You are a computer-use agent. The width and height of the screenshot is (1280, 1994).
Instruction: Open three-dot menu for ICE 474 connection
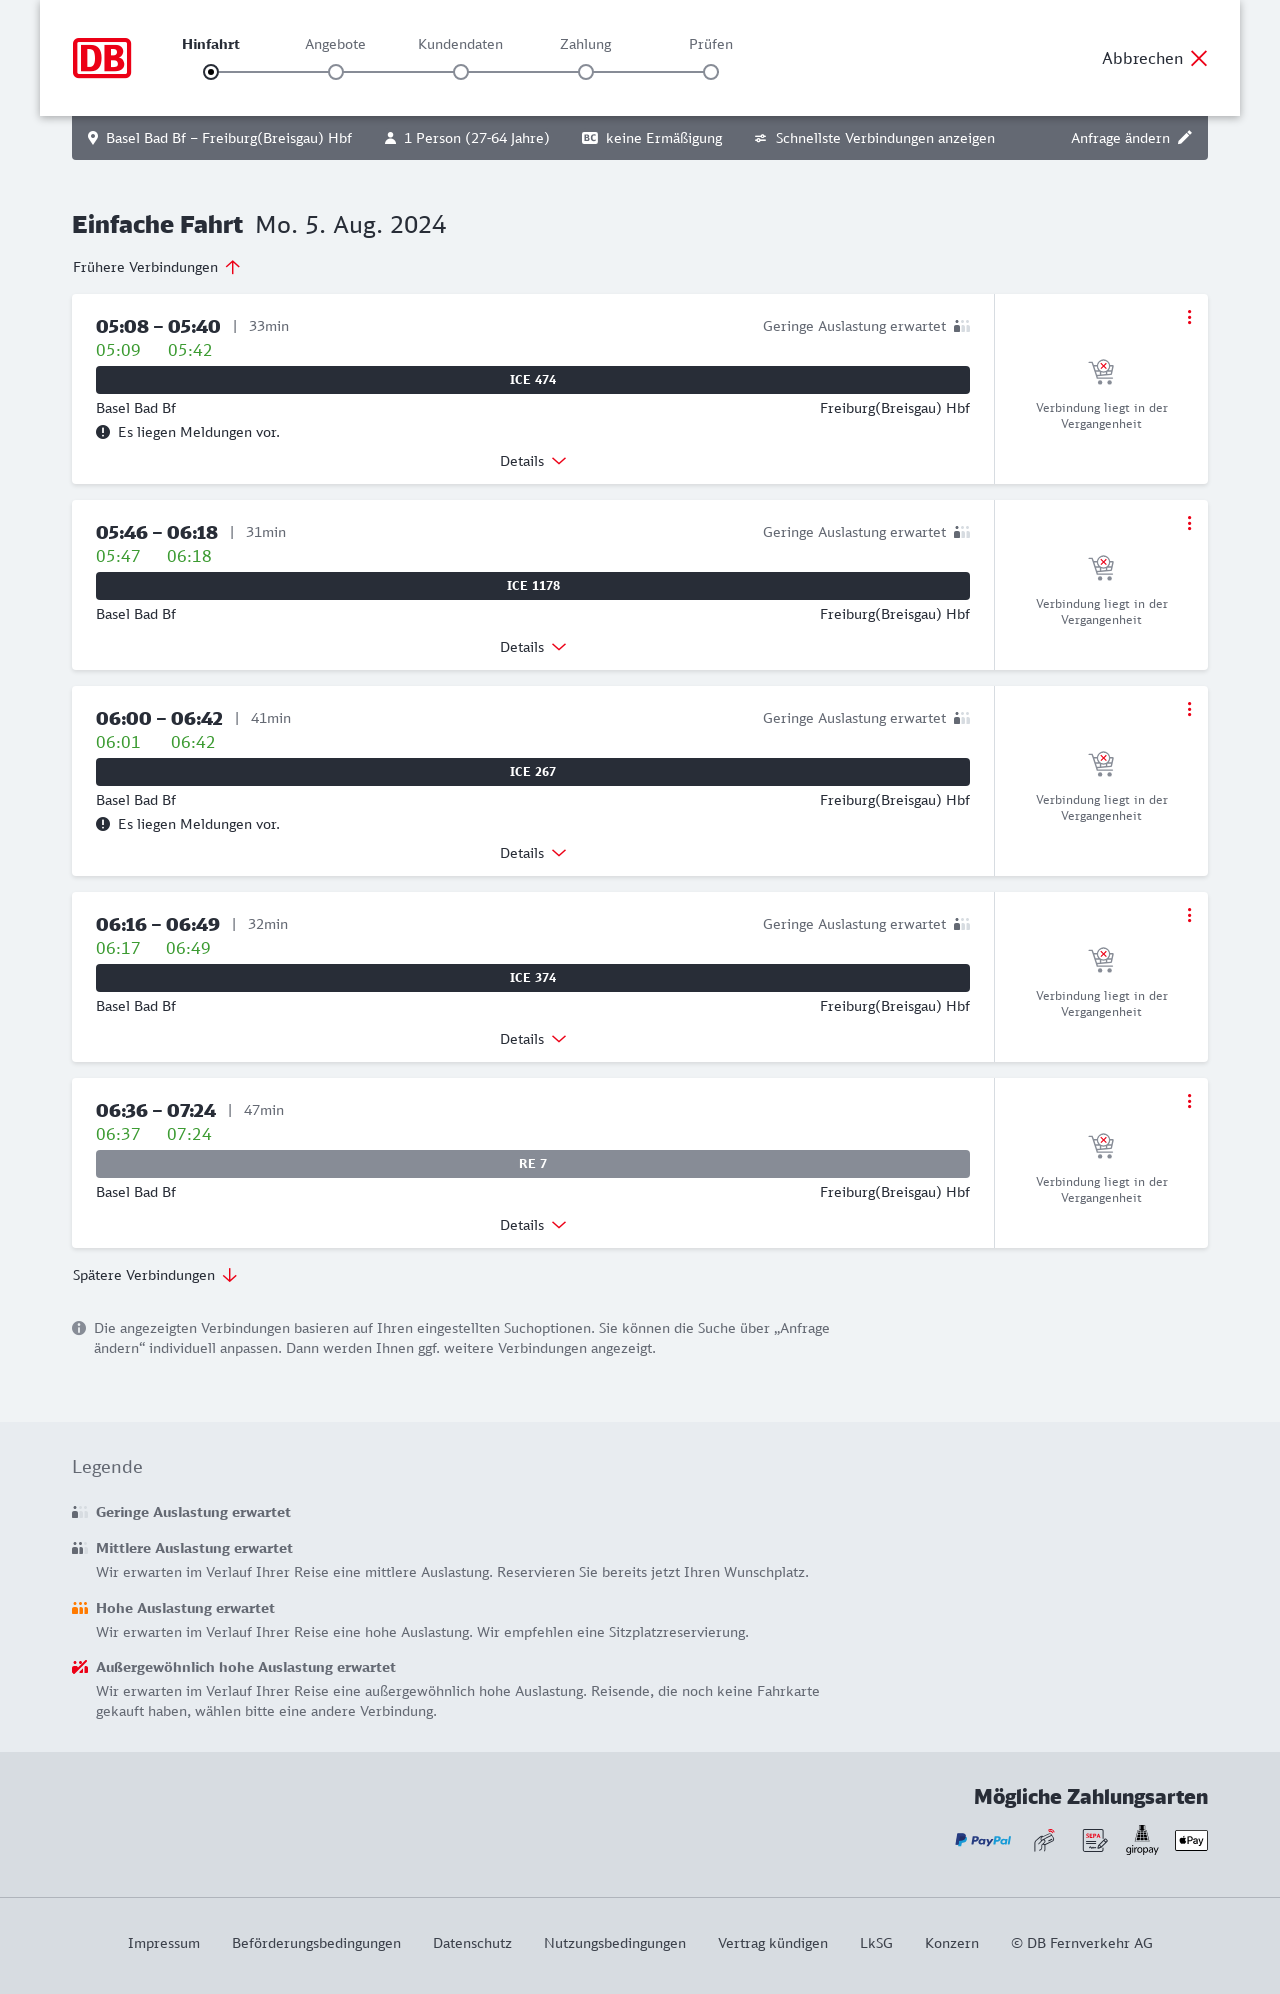pyautogui.click(x=1189, y=317)
